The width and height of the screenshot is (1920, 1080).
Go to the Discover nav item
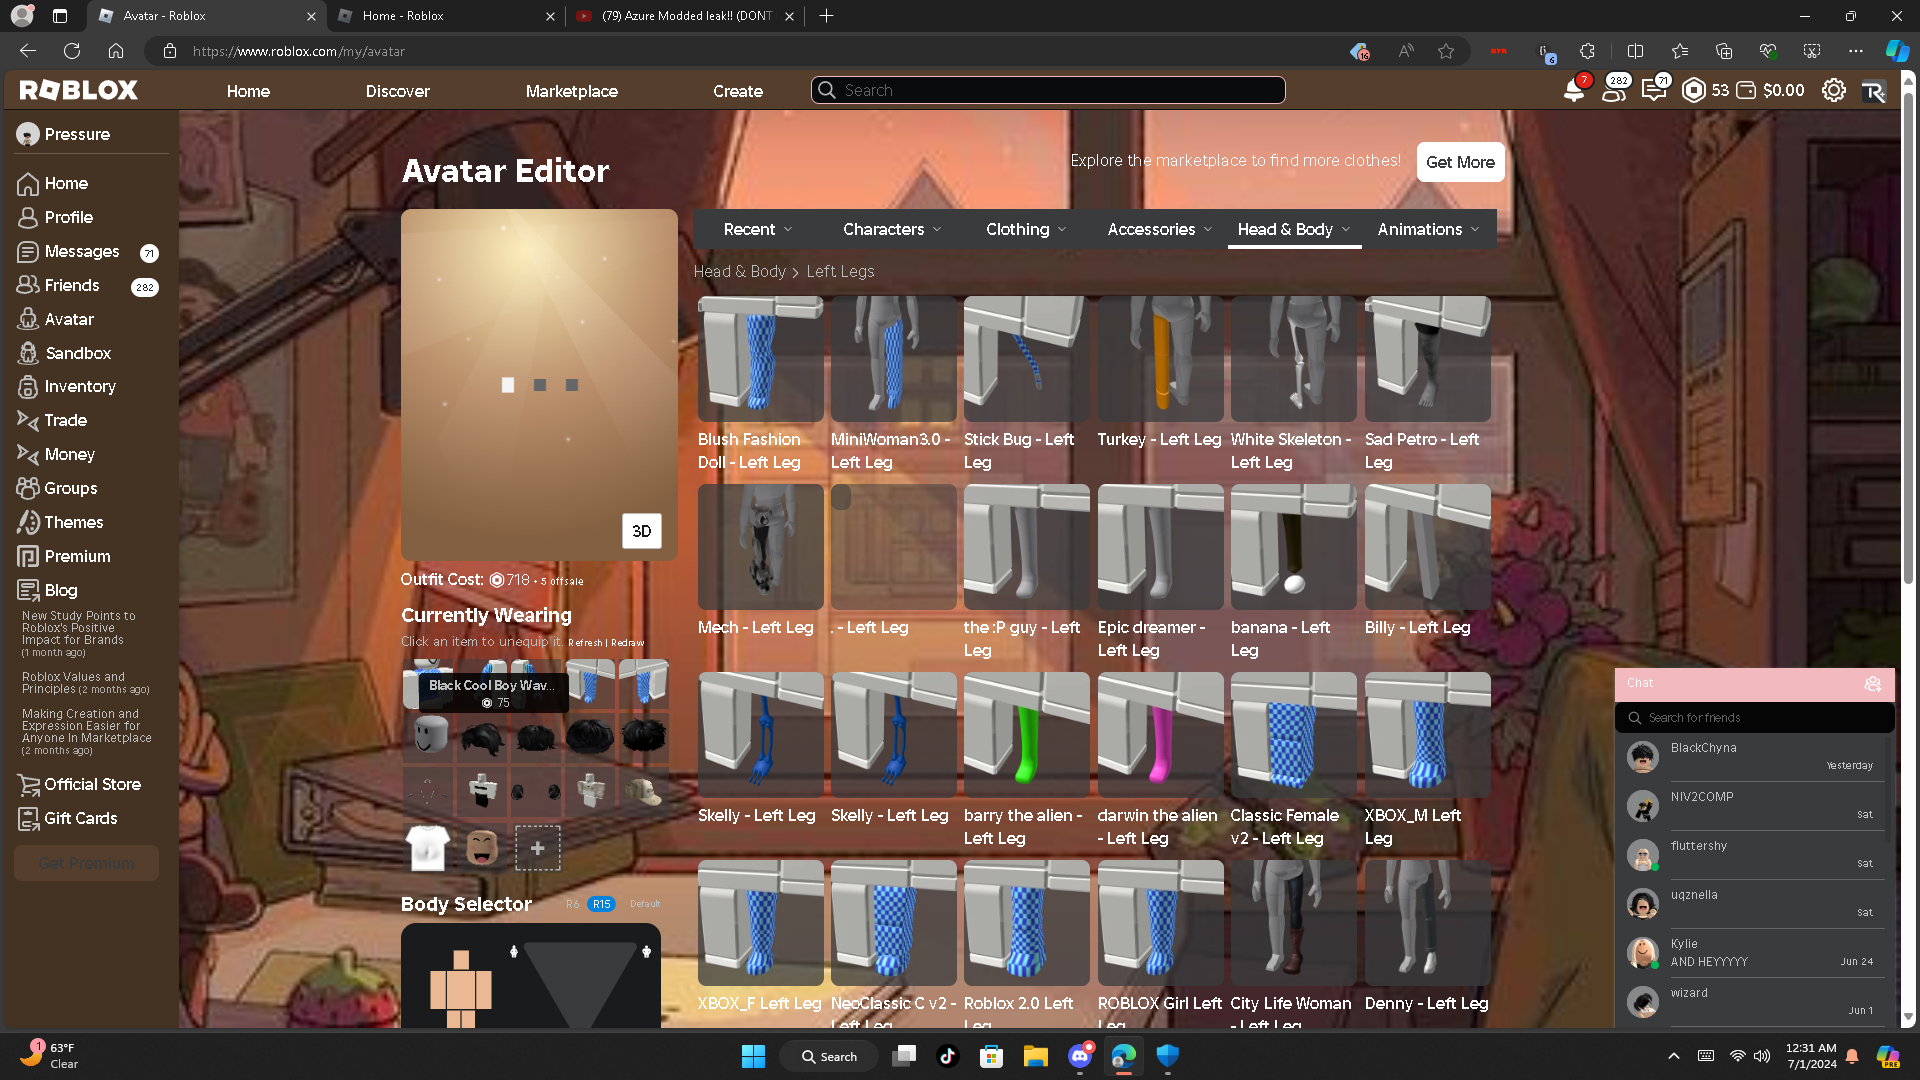click(397, 91)
